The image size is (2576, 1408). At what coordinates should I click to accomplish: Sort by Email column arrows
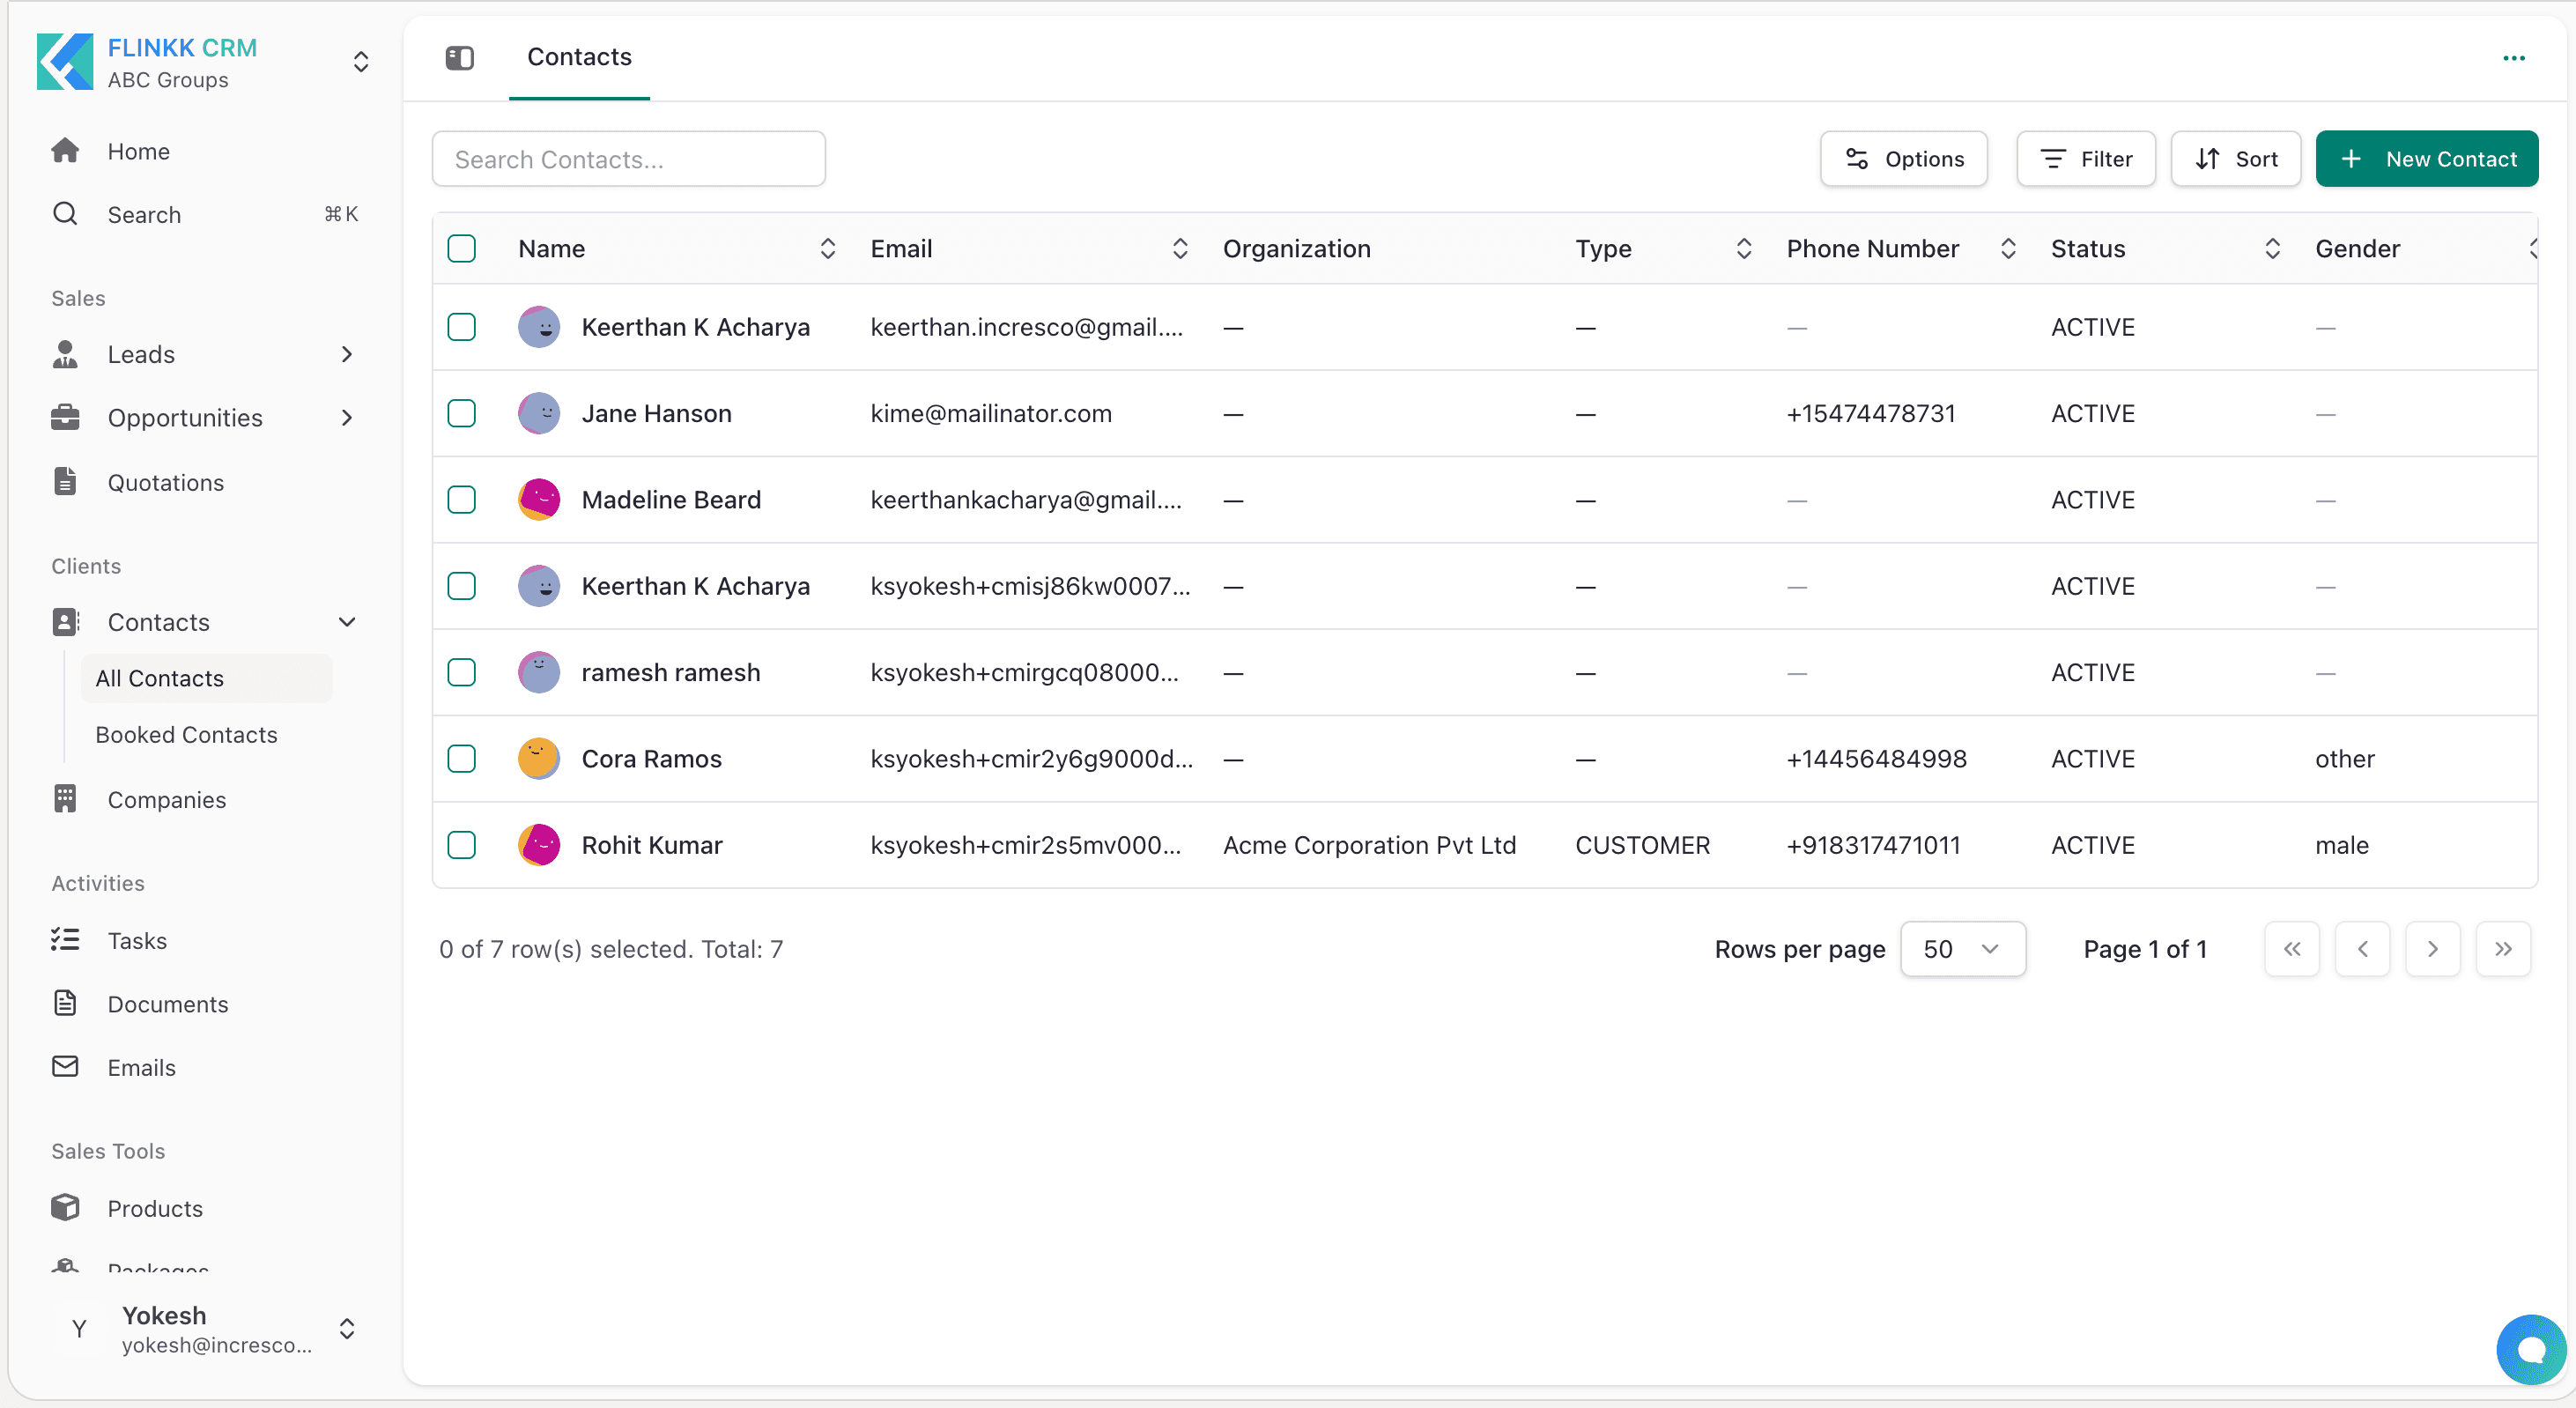tap(1180, 248)
